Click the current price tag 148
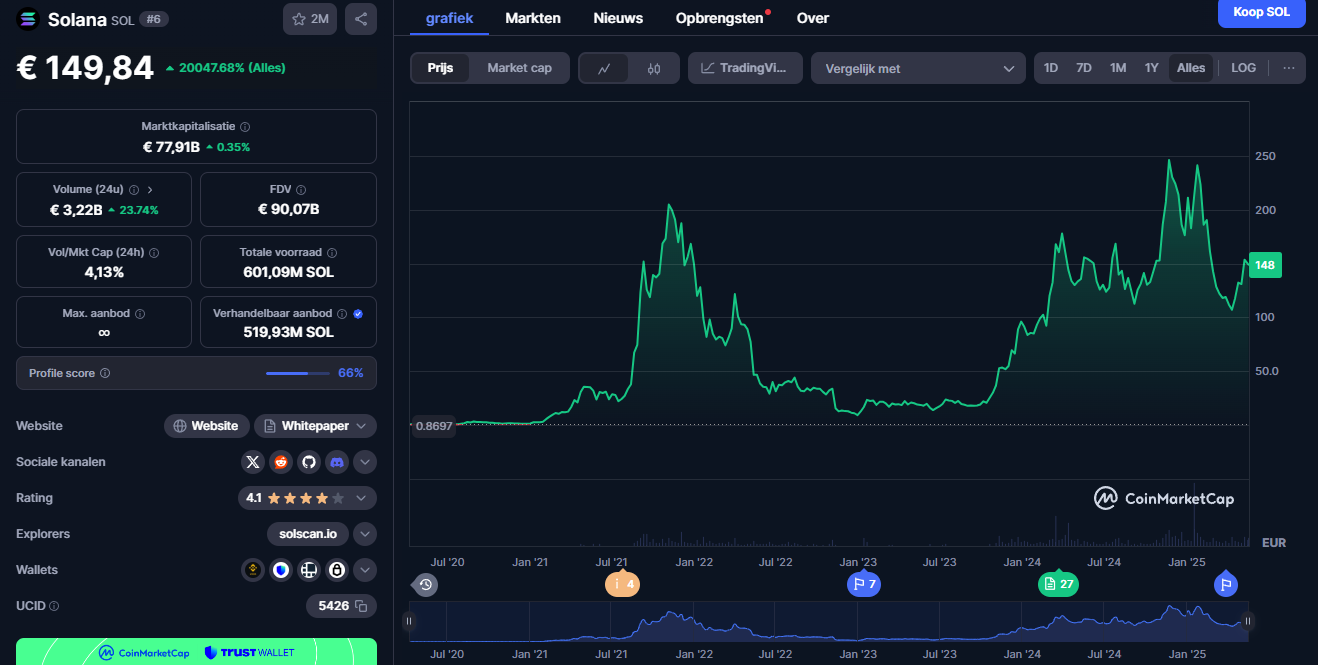This screenshot has height=665, width=1318. coord(1265,265)
